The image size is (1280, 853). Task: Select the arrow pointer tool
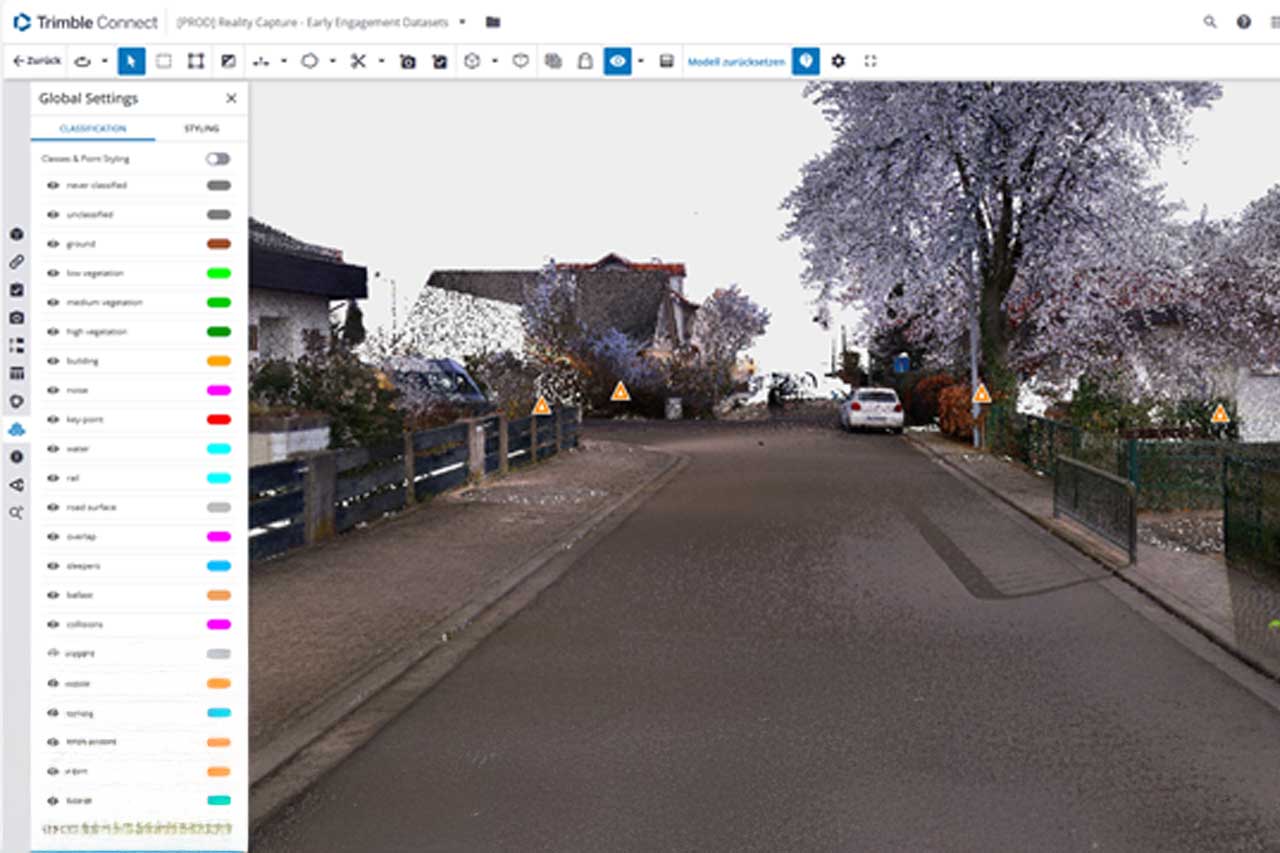(131, 61)
